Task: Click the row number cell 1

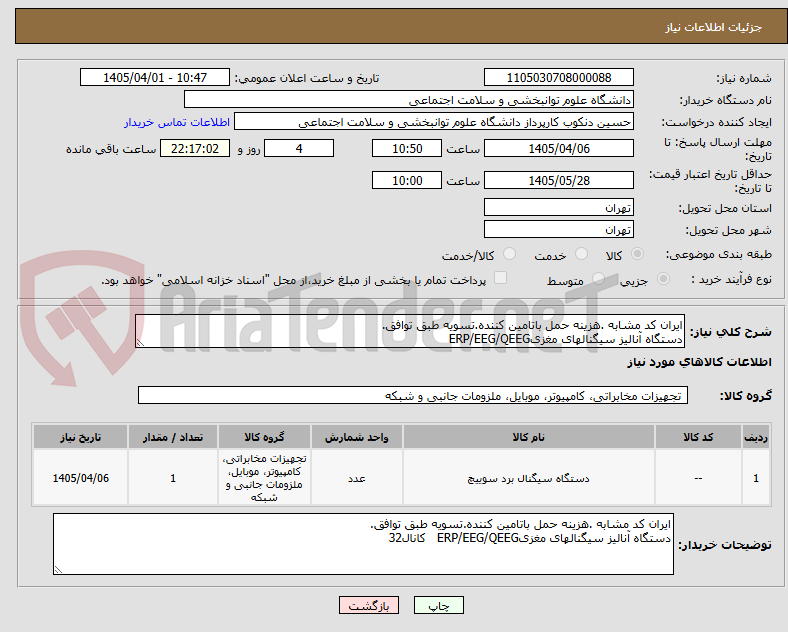Action: coord(756,478)
